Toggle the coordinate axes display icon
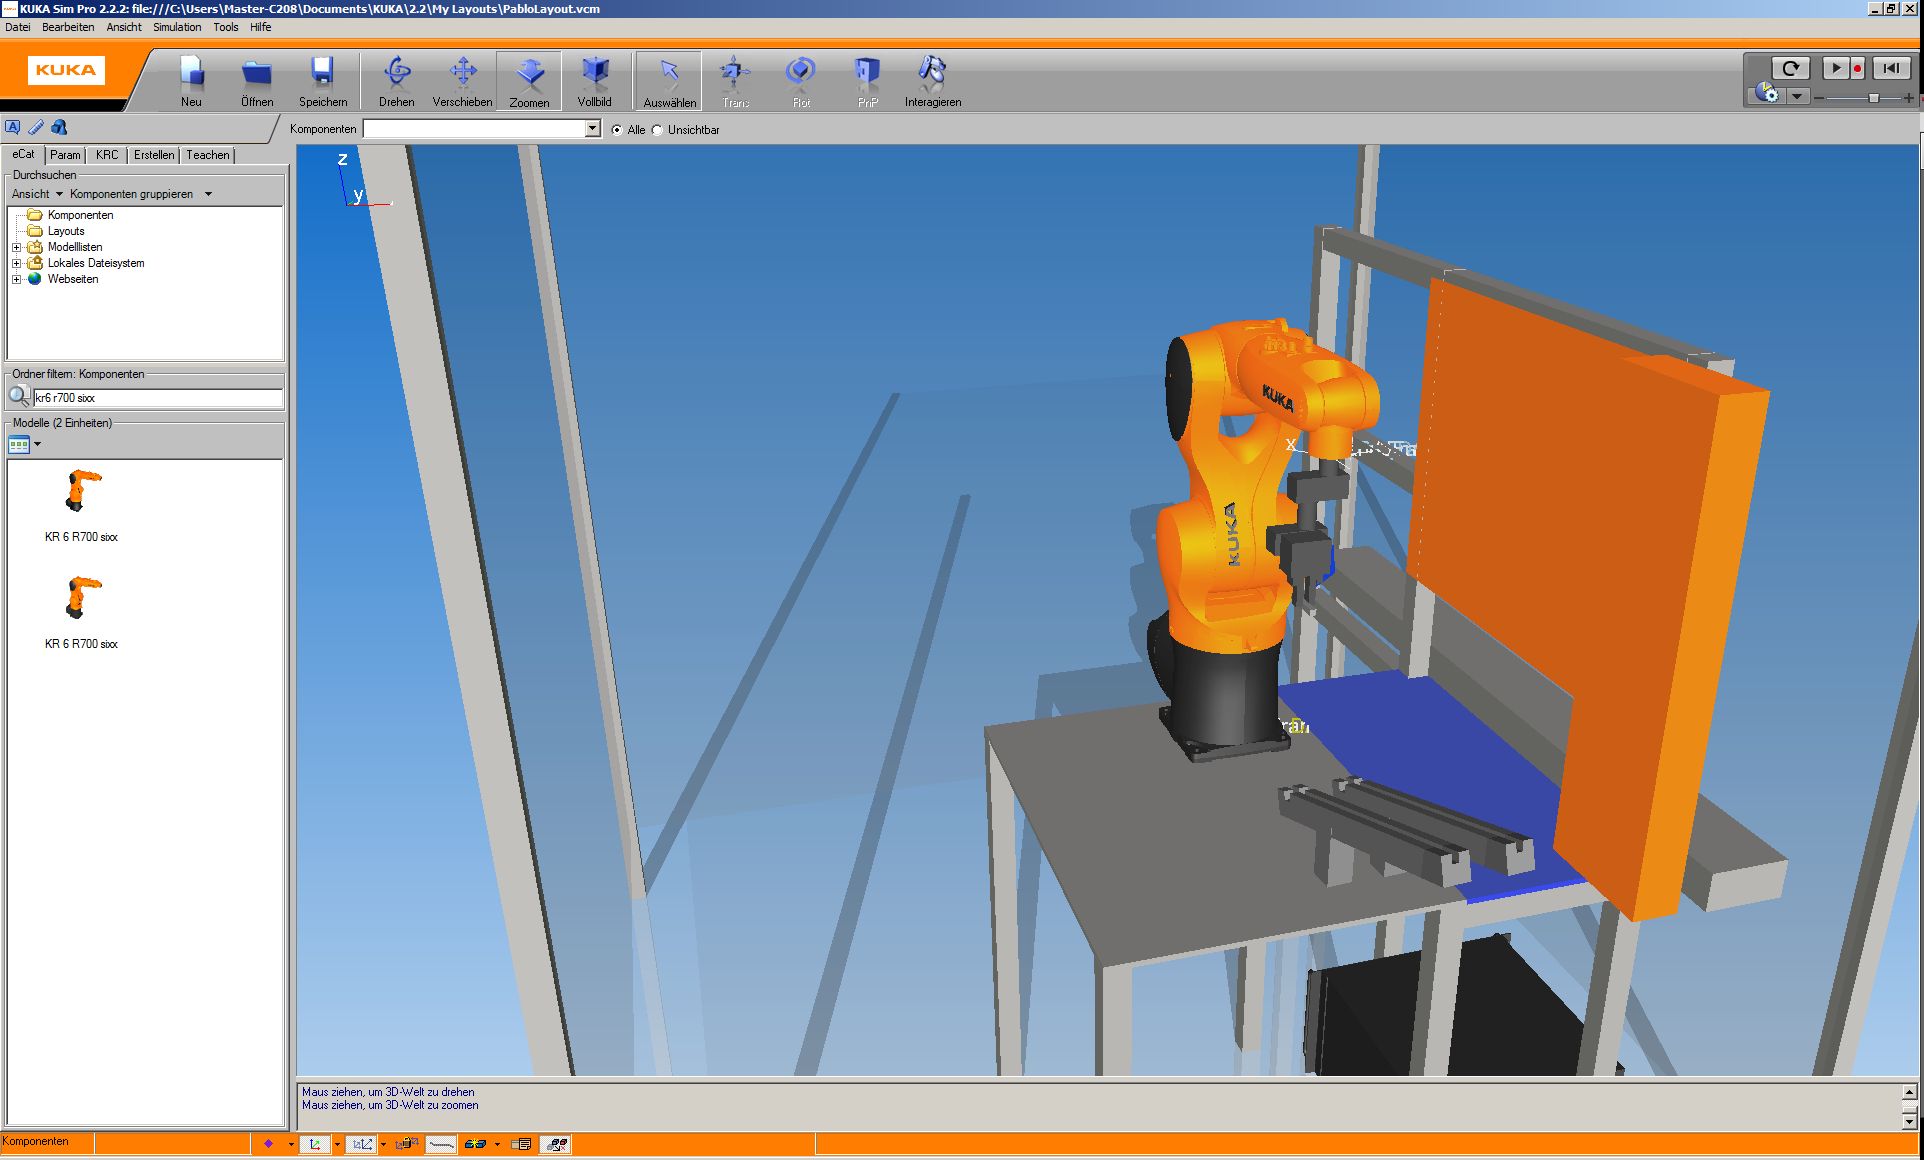This screenshot has width=1924, height=1160. 315,1144
